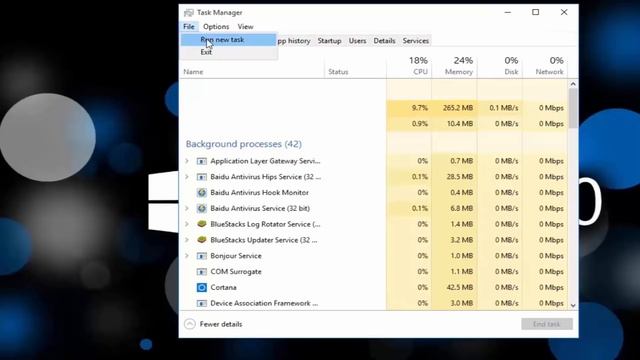Choose Run new task from File menu

[x=229, y=40]
